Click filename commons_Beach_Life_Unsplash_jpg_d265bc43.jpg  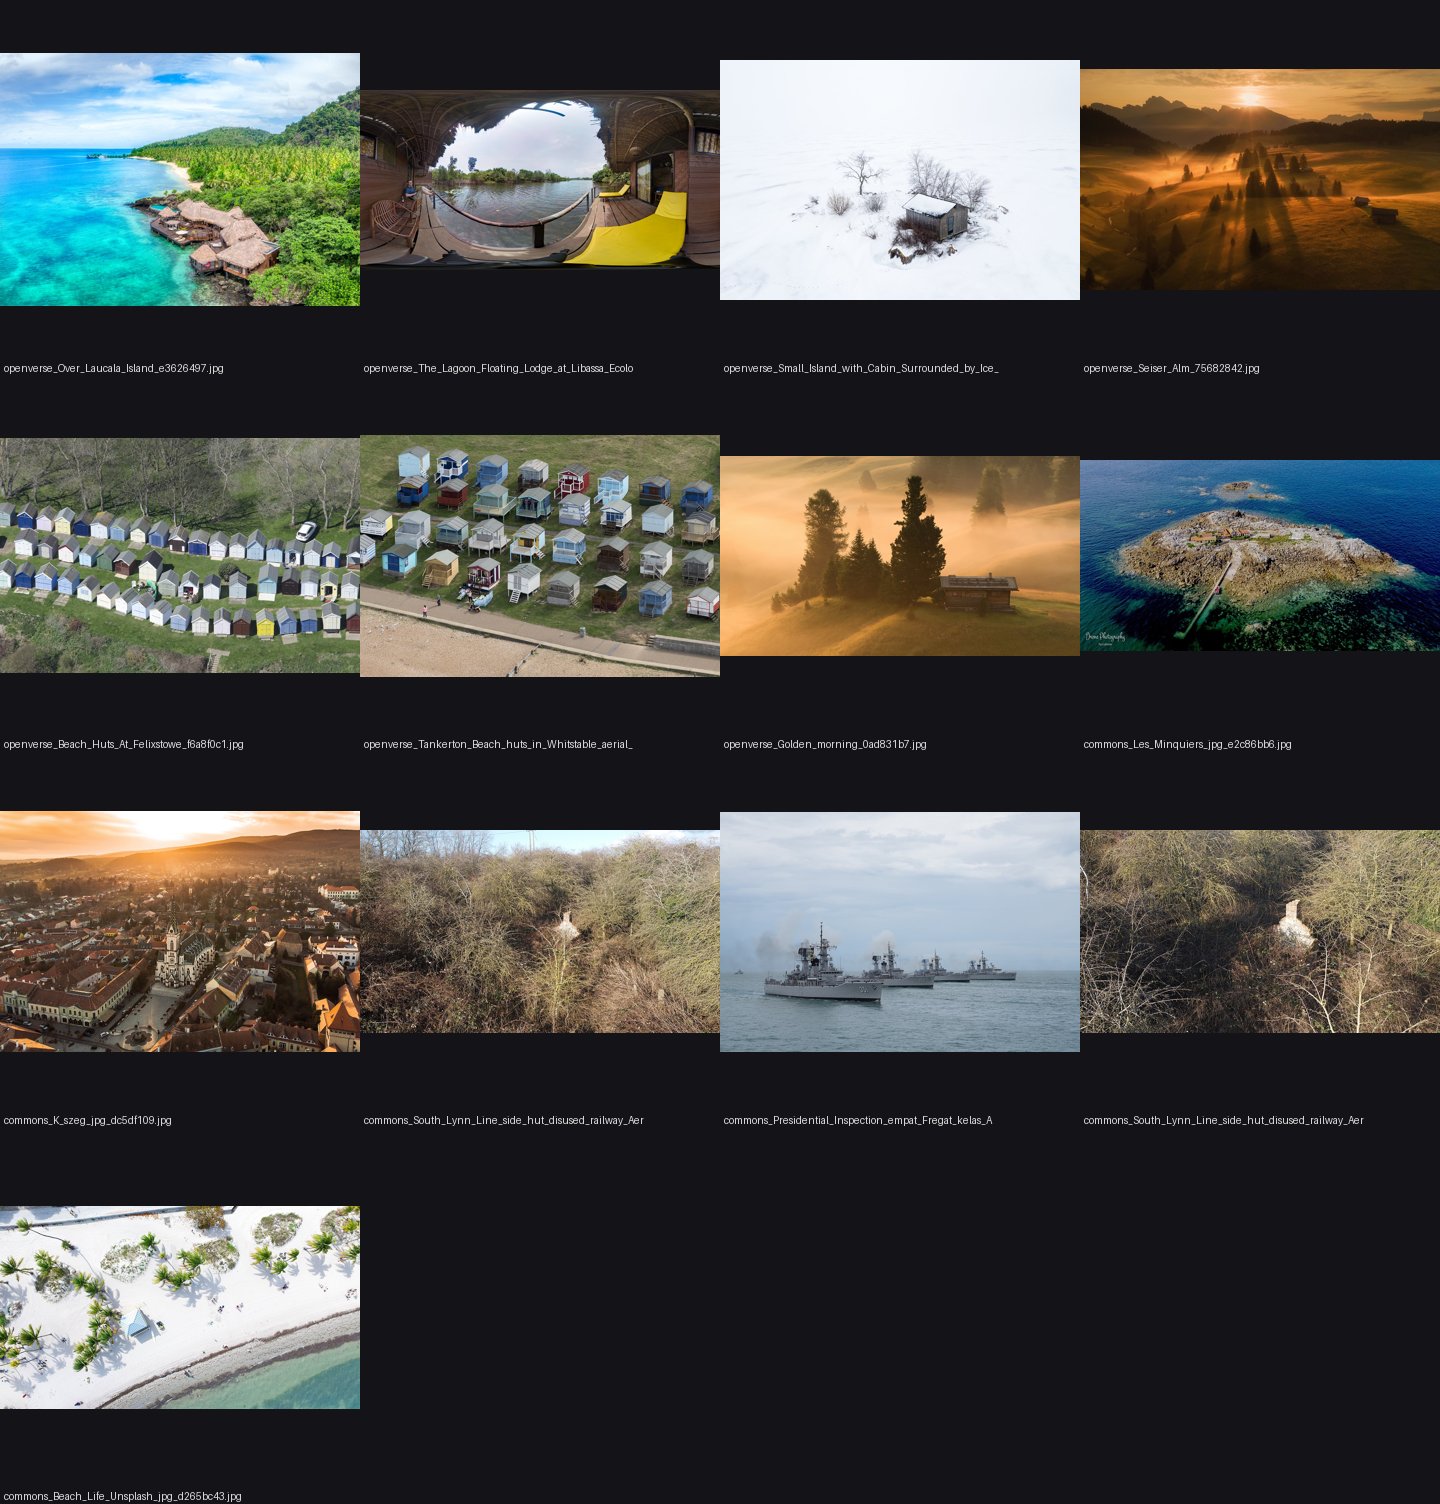click(123, 1496)
